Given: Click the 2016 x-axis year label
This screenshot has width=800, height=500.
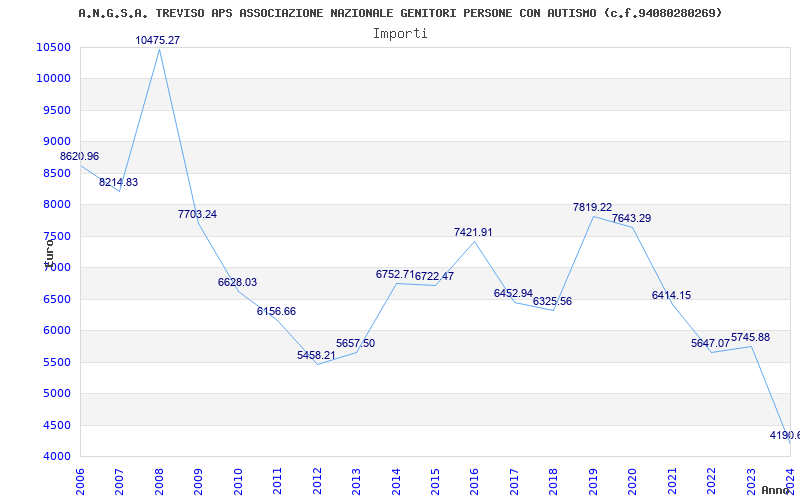Looking at the screenshot, I should 474,482.
